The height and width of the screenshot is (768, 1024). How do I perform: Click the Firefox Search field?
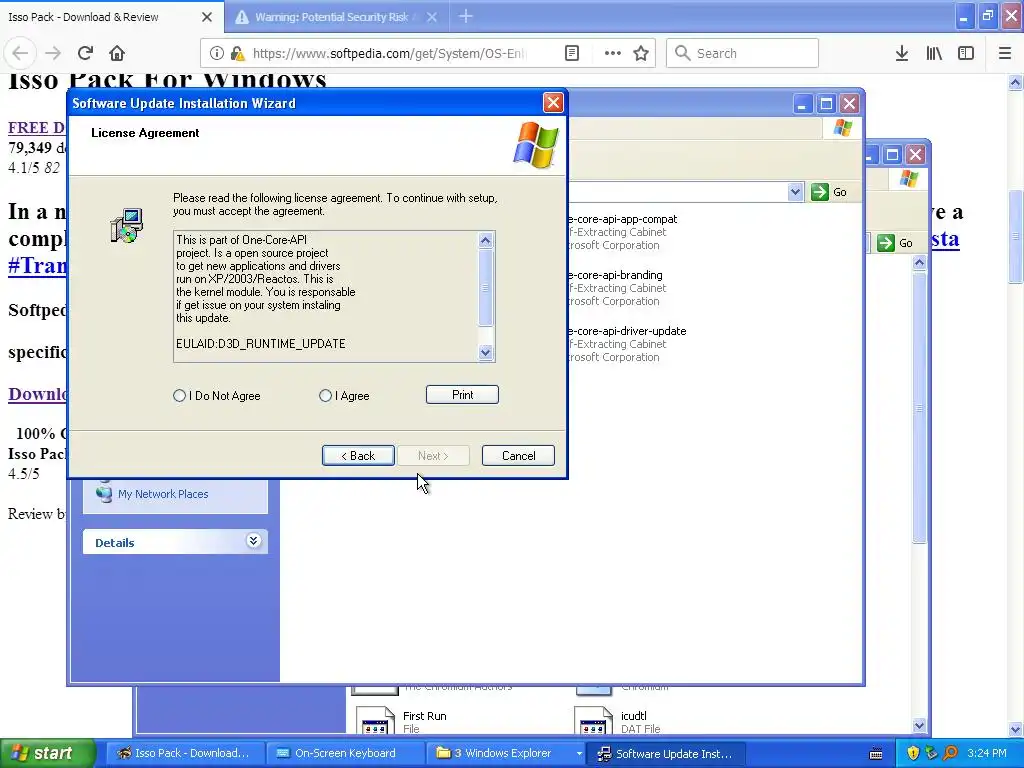(743, 53)
